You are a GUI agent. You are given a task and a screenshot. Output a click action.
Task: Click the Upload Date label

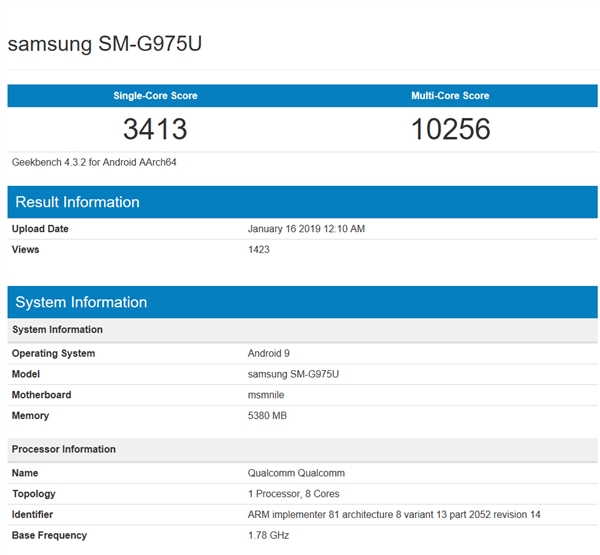(x=40, y=229)
